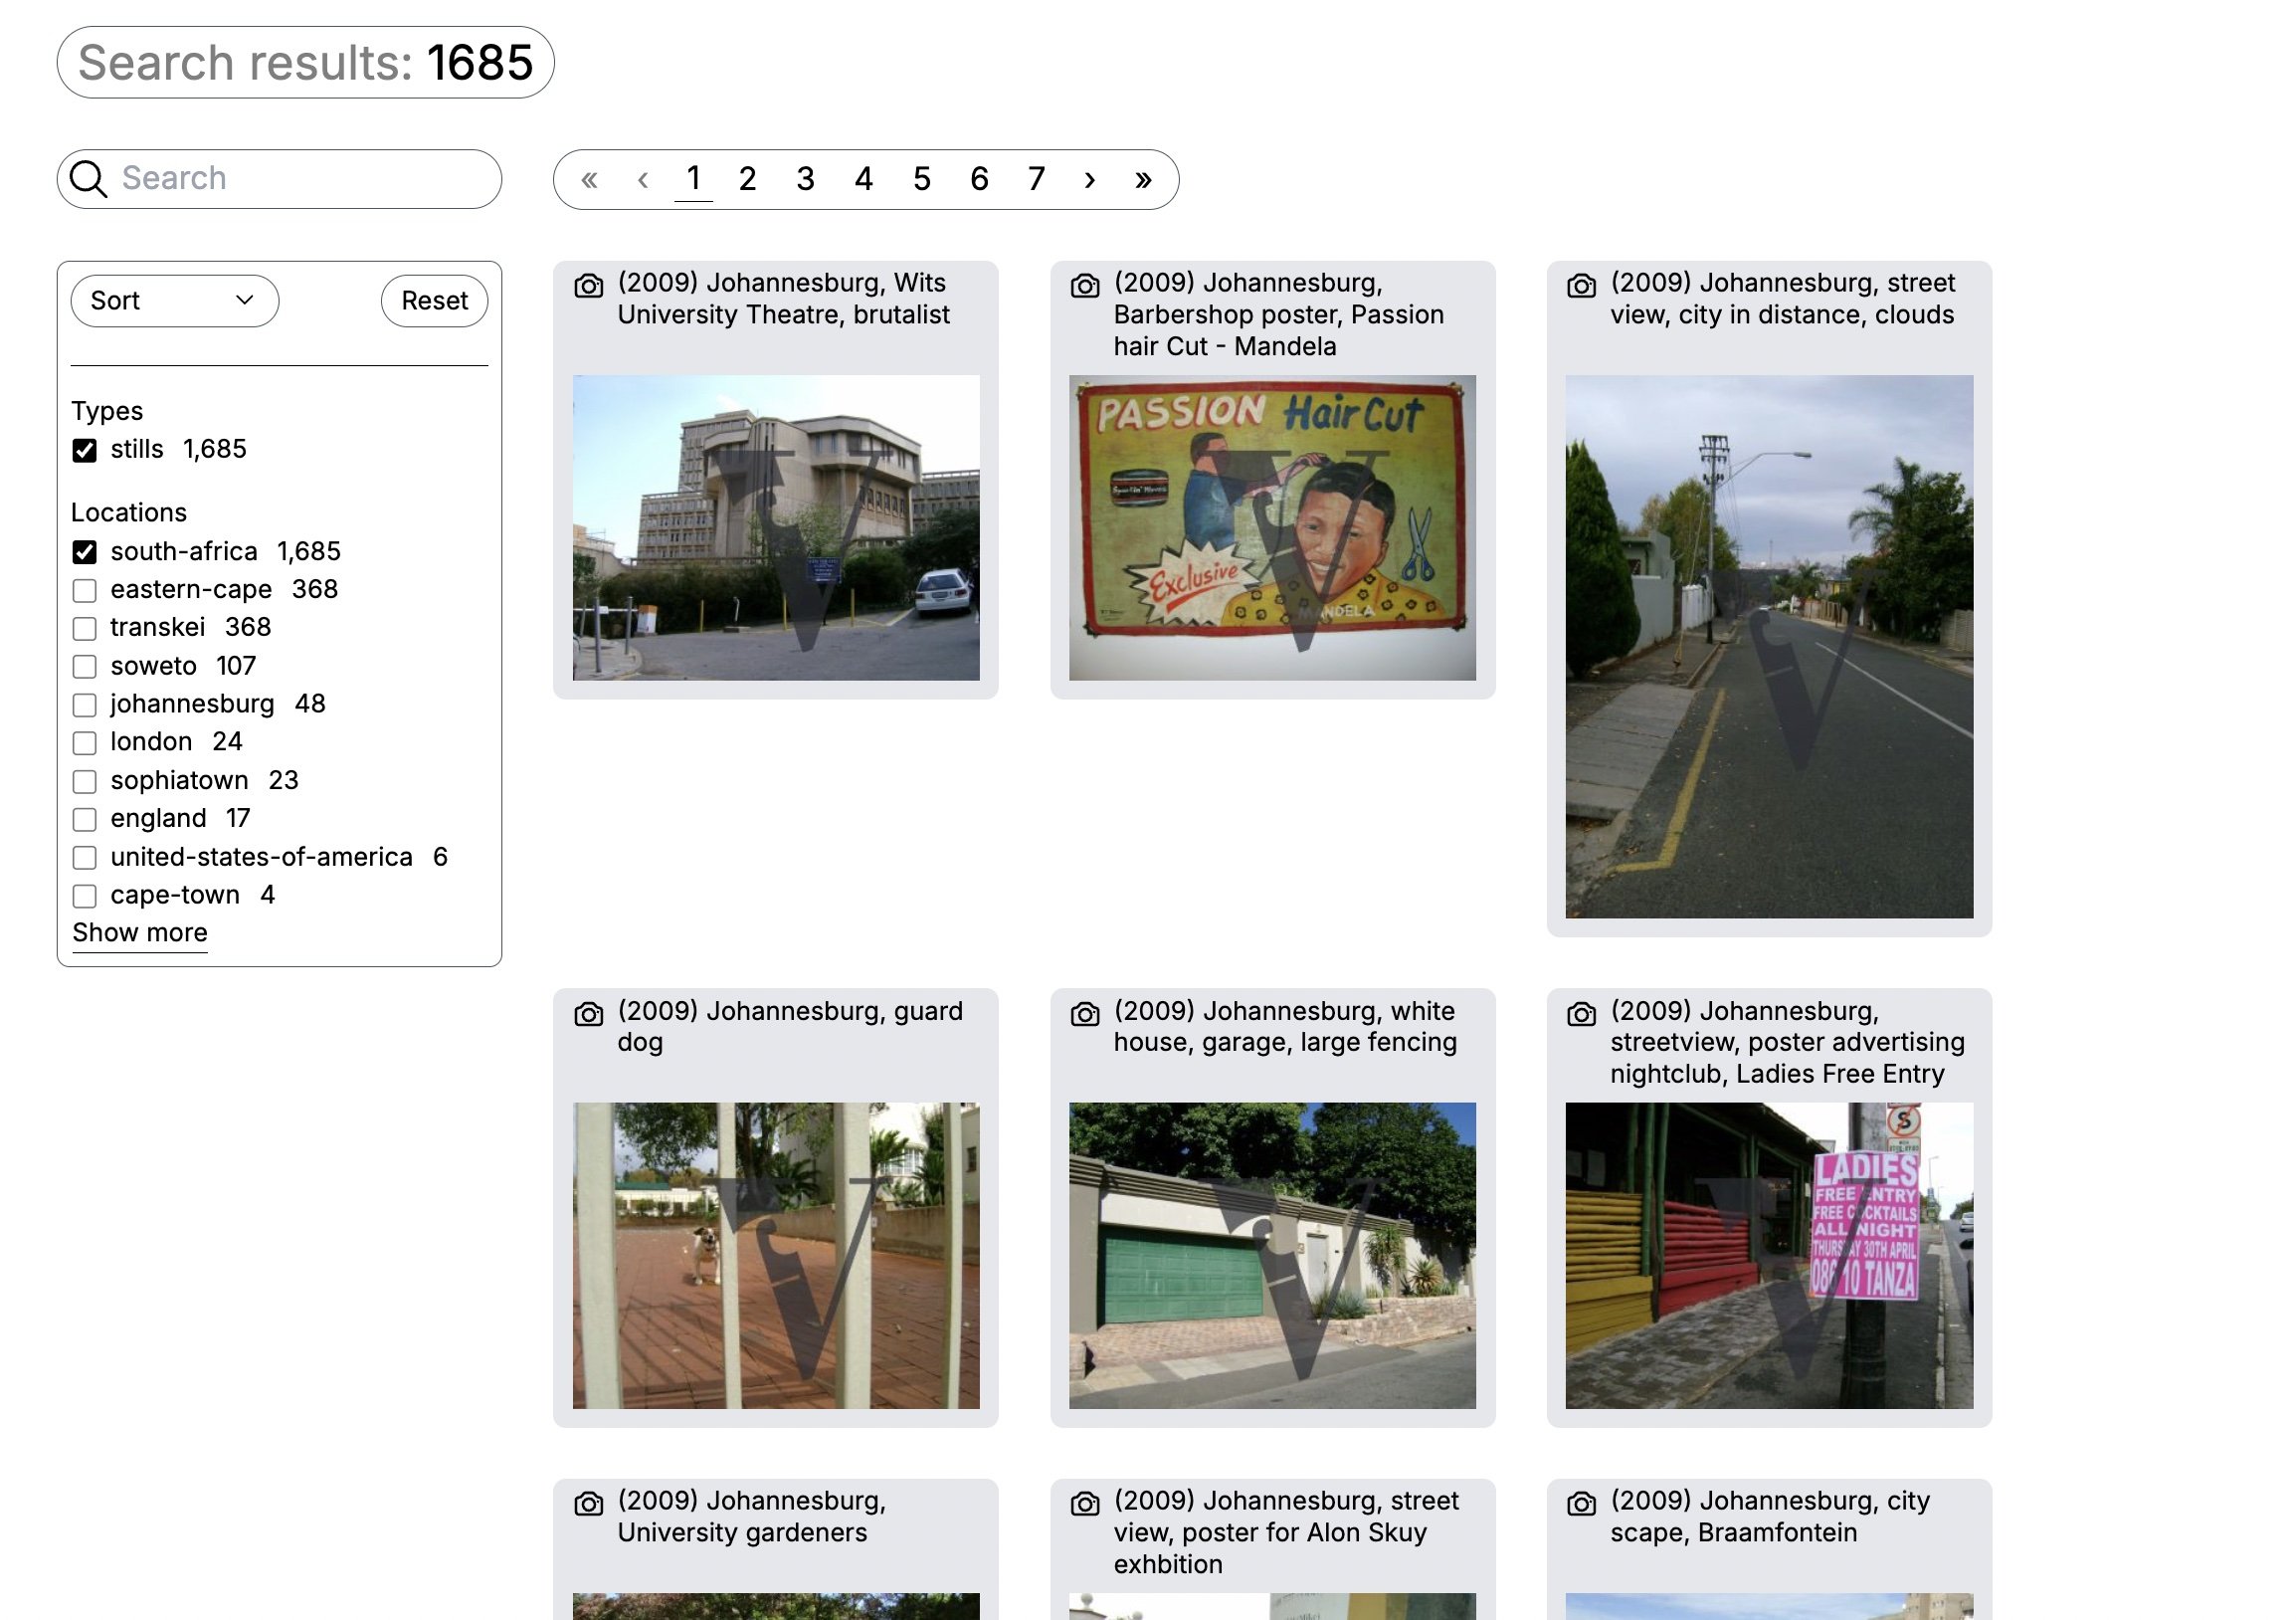The width and height of the screenshot is (2296, 1620).
Task: Open white house, garage, large fencing title
Action: [1285, 1027]
